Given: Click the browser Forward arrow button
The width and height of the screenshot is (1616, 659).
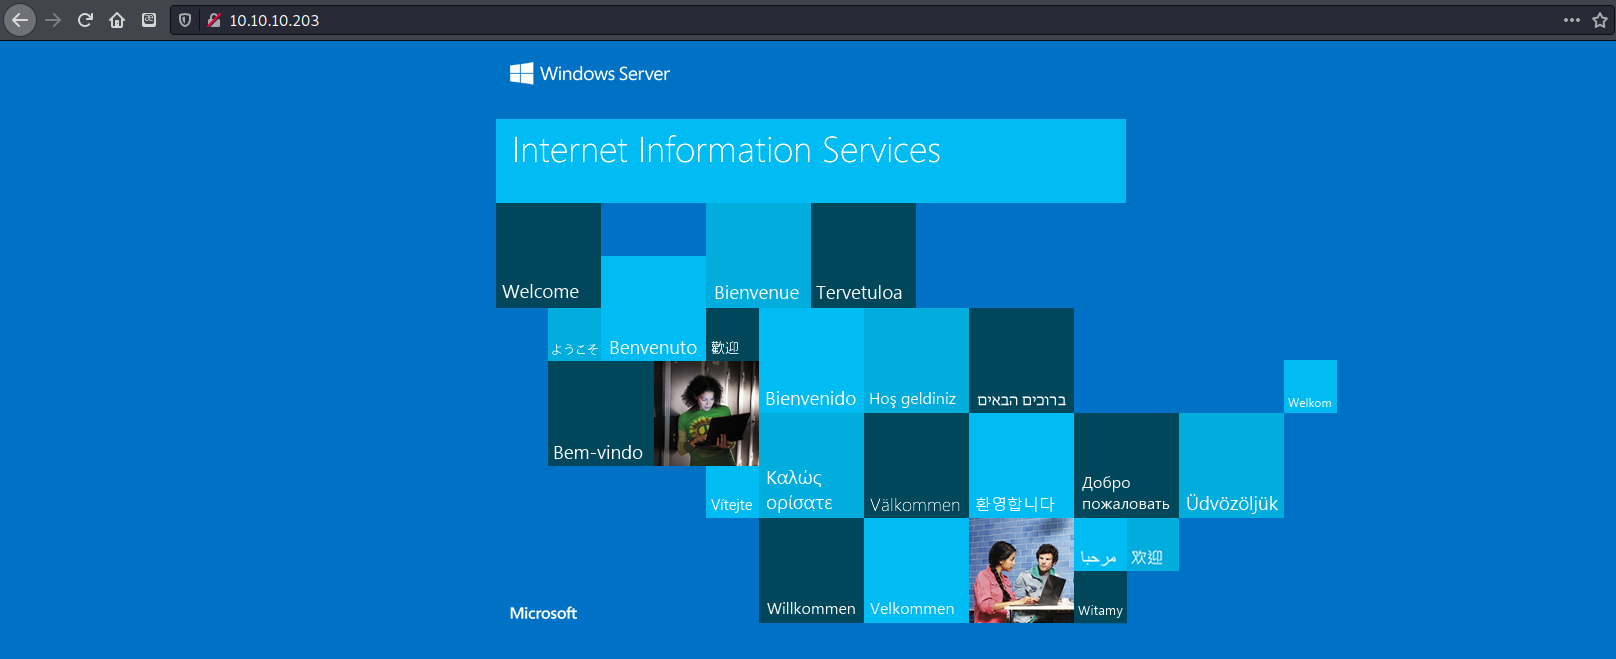Looking at the screenshot, I should [x=53, y=20].
